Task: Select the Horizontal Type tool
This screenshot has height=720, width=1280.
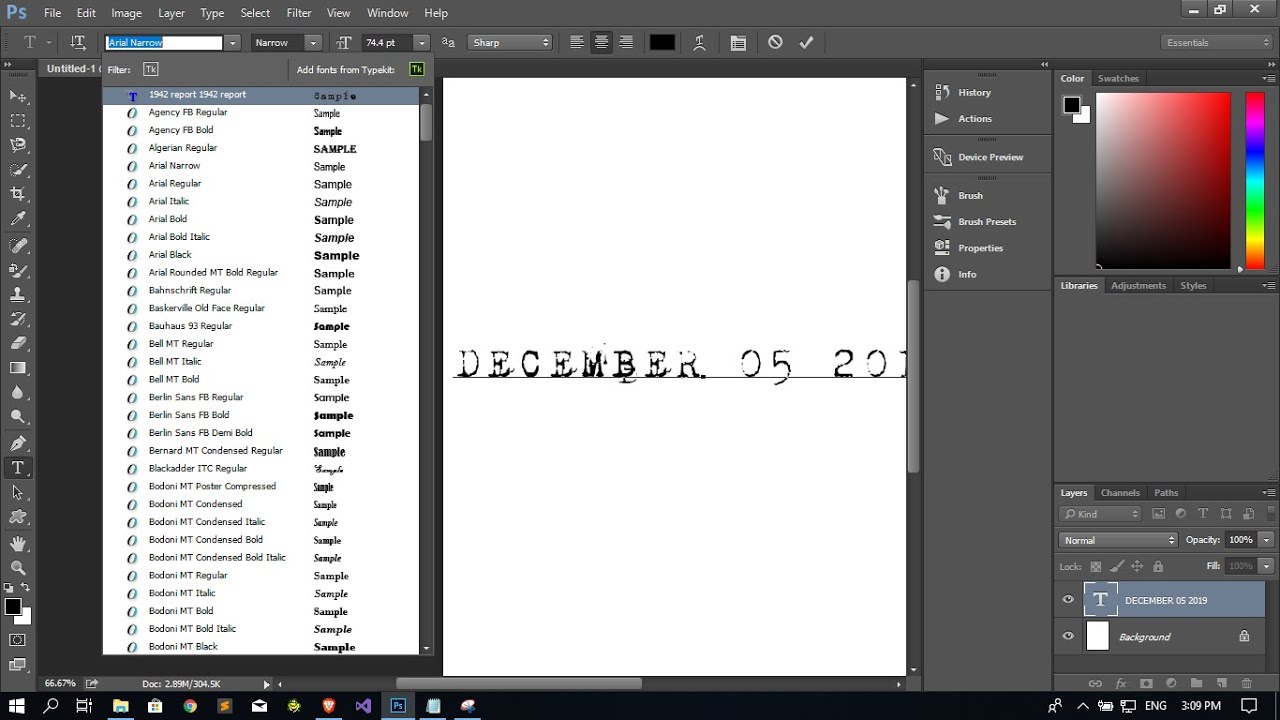Action: pos(18,468)
